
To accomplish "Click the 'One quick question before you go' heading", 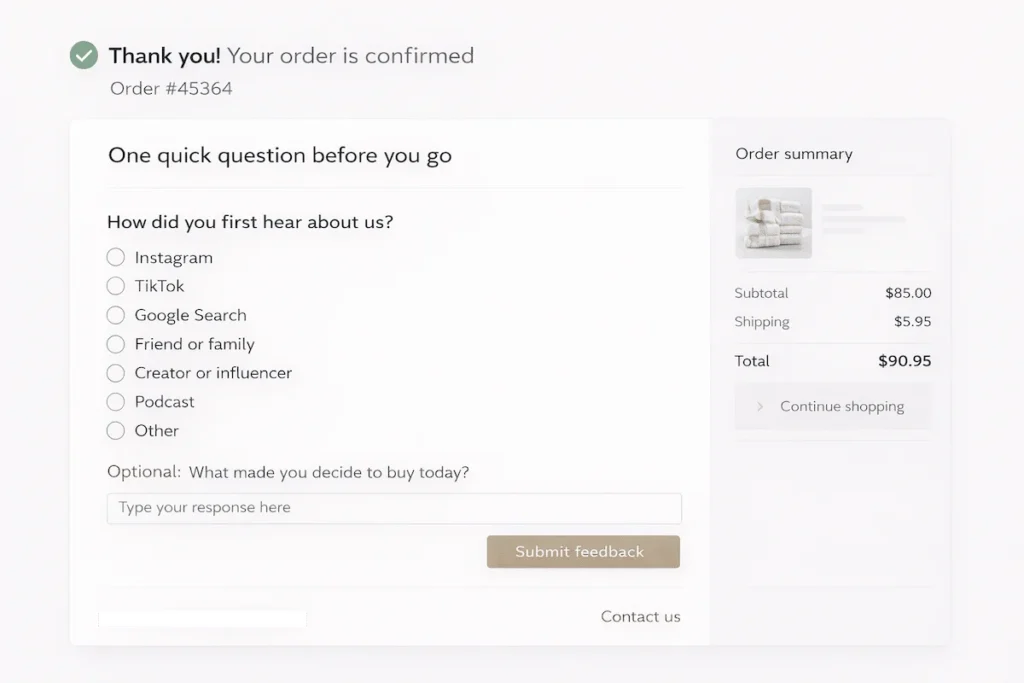I will (280, 156).
